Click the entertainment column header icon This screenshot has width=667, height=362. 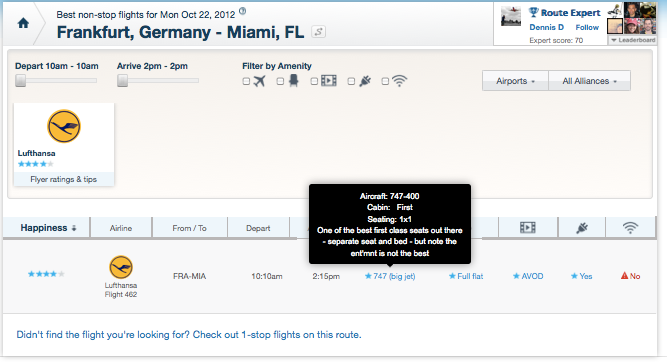(x=527, y=228)
